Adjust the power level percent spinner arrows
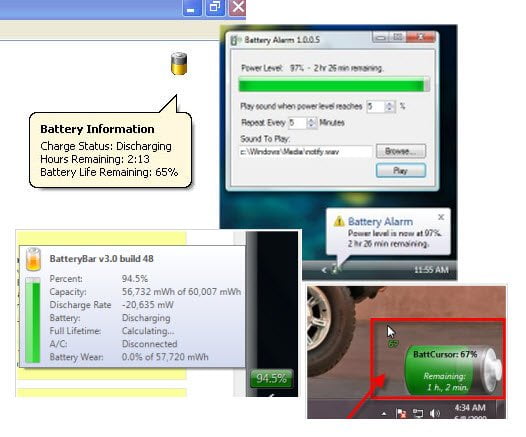 [389, 107]
